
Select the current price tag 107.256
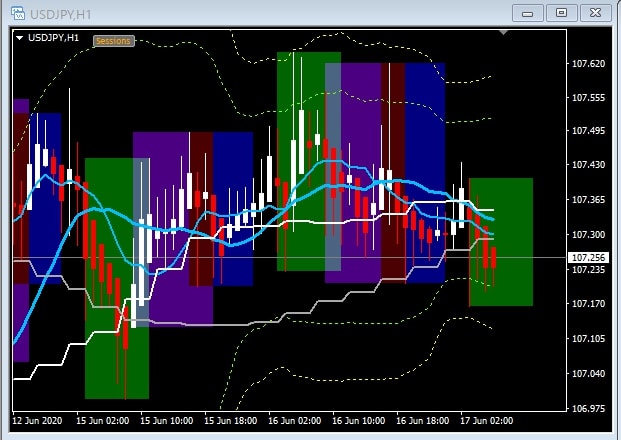tap(587, 257)
